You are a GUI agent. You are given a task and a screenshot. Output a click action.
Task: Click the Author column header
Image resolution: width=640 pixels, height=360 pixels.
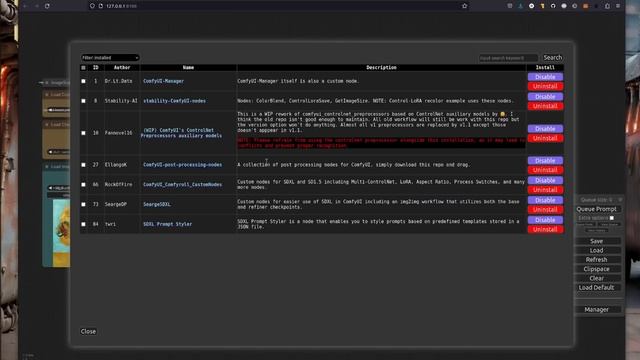pyautogui.click(x=122, y=68)
